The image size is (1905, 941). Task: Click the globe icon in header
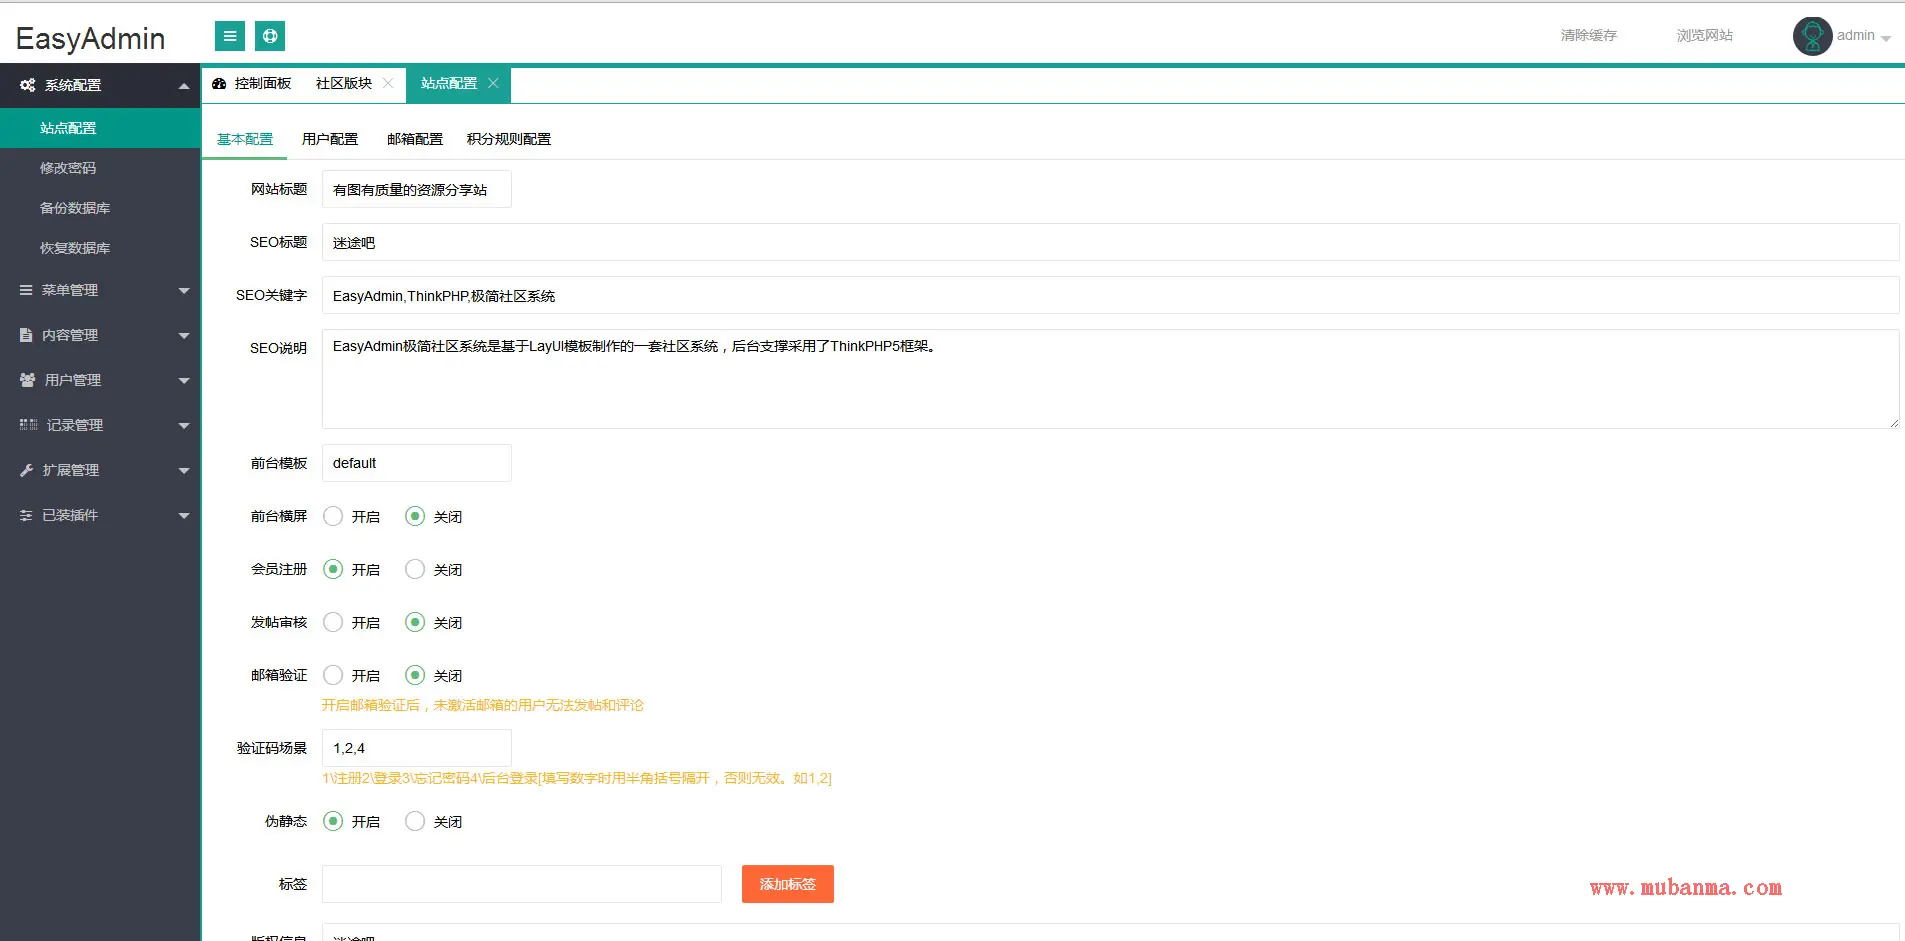coord(270,36)
